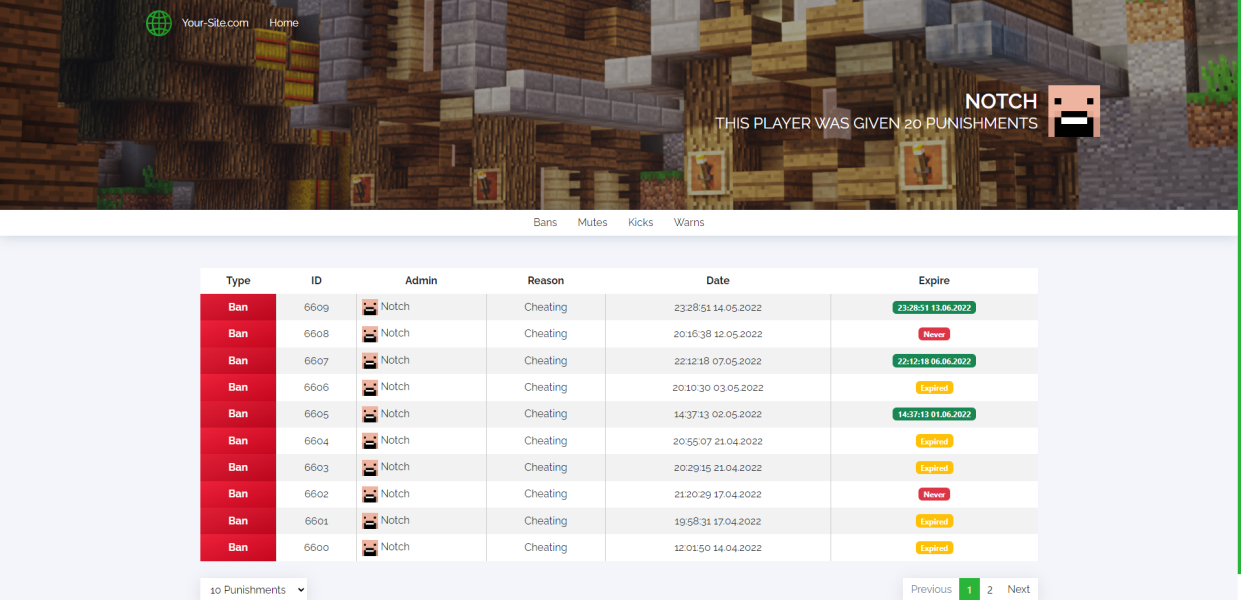Switch to the Mutes tab
The height and width of the screenshot is (600, 1241).
(592, 222)
